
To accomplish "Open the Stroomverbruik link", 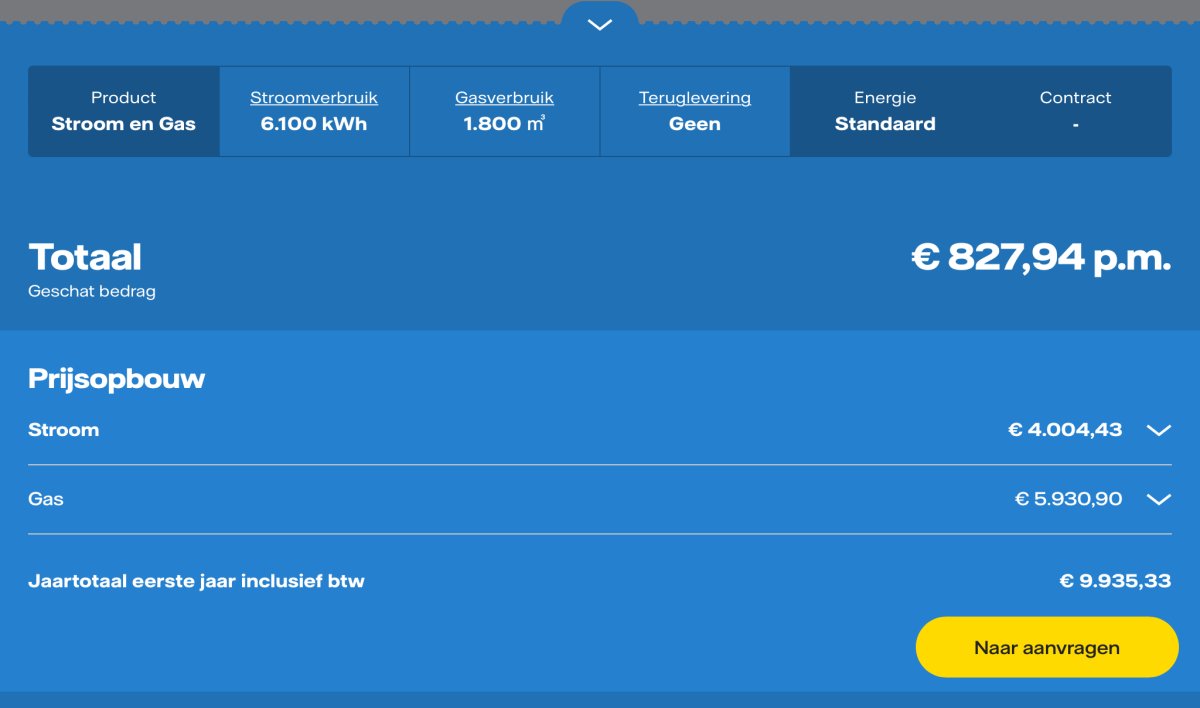I will tap(314, 98).
